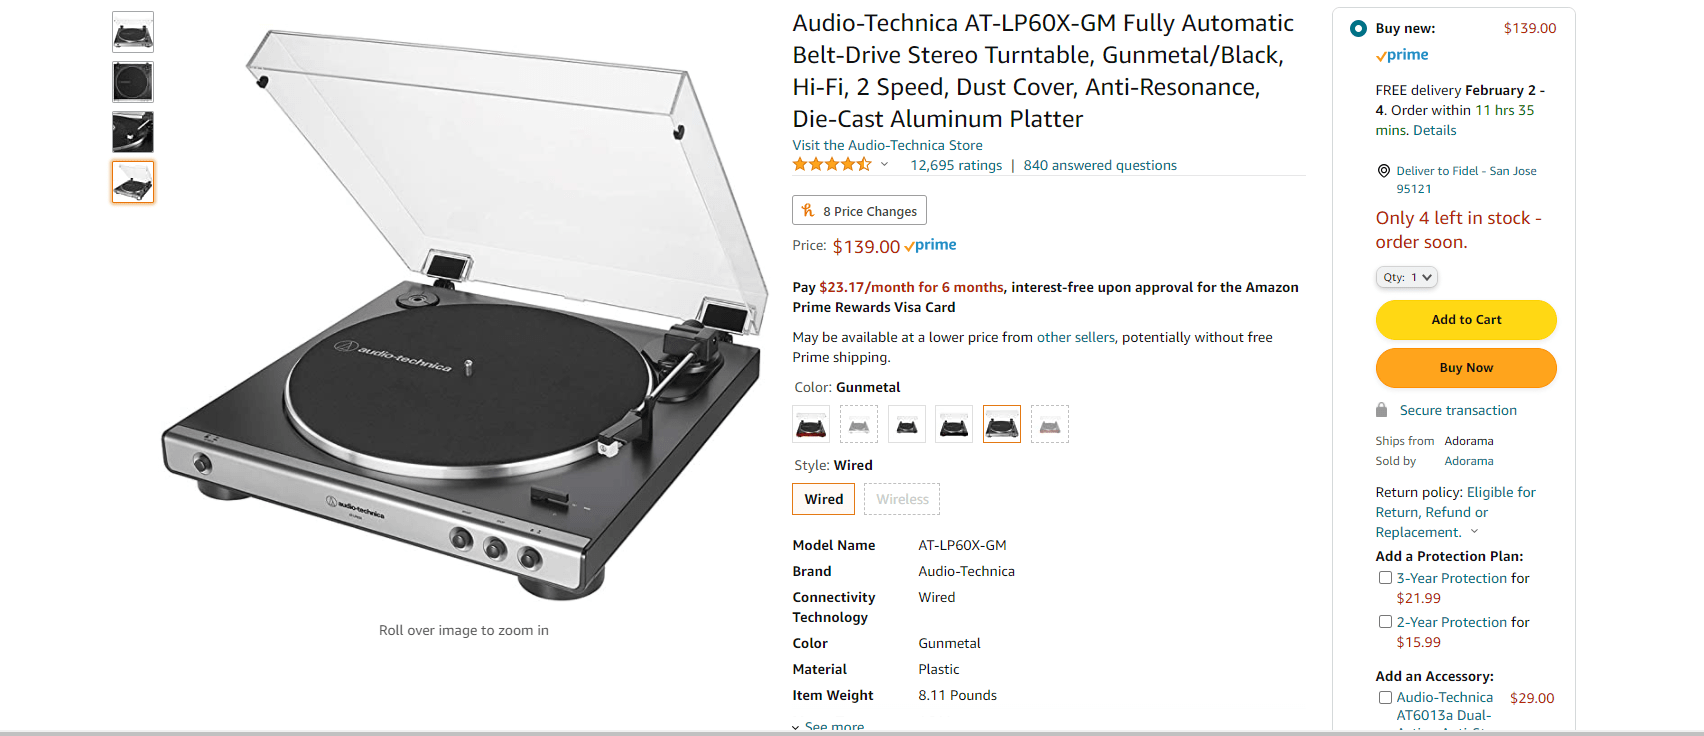Open the Qty dropdown
The image size is (1704, 736).
tap(1406, 277)
